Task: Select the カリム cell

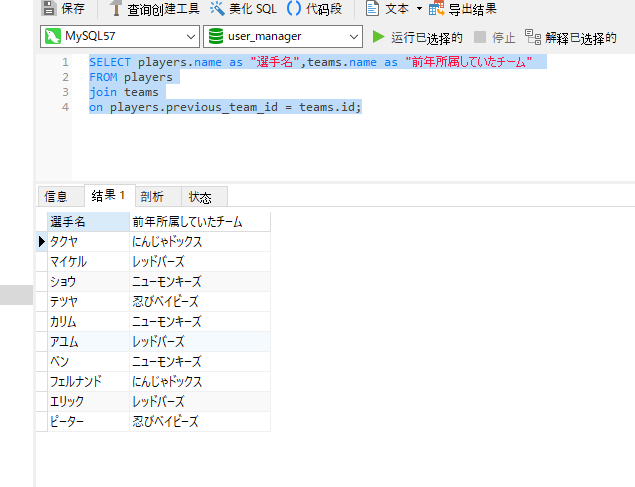Action: (88, 322)
